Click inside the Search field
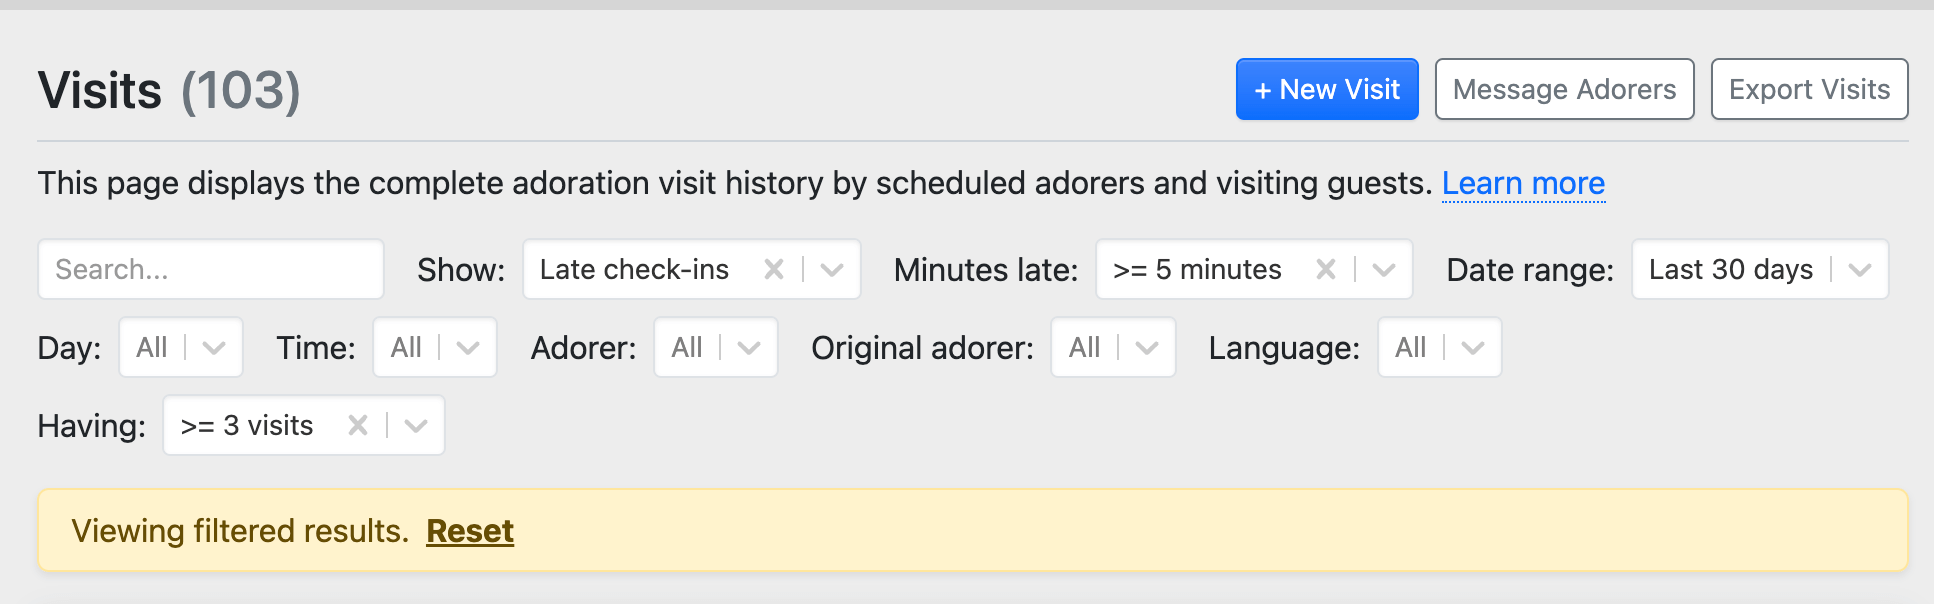1934x604 pixels. 210,269
